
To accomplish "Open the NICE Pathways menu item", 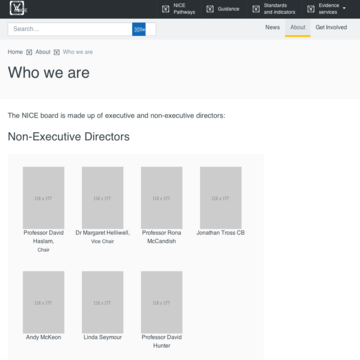I will pos(179,9).
